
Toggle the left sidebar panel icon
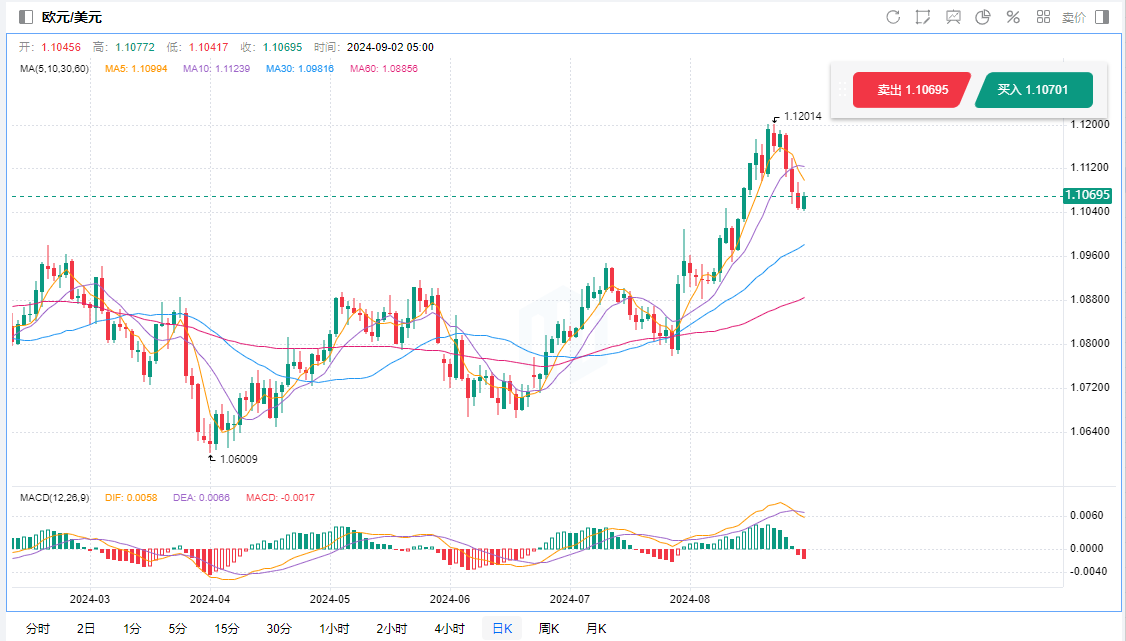click(x=26, y=17)
